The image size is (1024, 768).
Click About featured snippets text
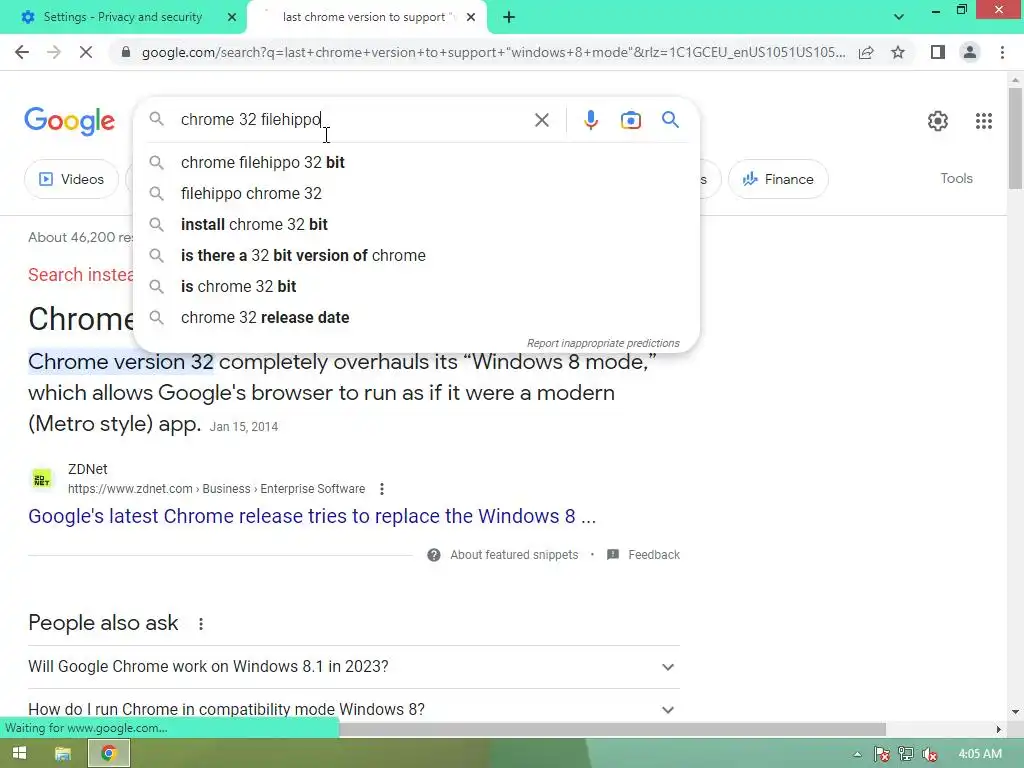pos(514,555)
